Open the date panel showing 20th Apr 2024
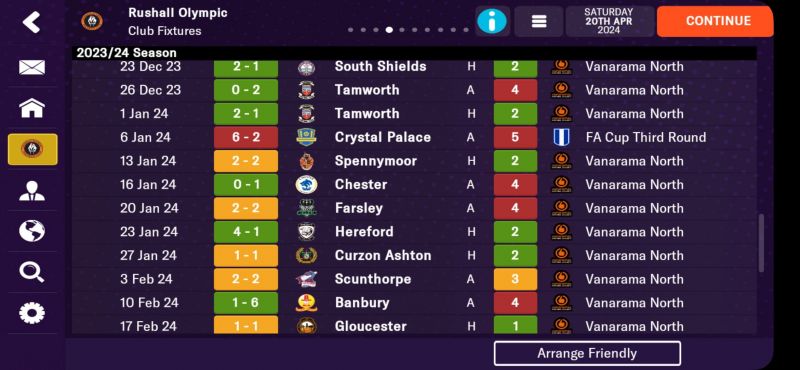Screen dimensions: 800x370 click(x=609, y=21)
